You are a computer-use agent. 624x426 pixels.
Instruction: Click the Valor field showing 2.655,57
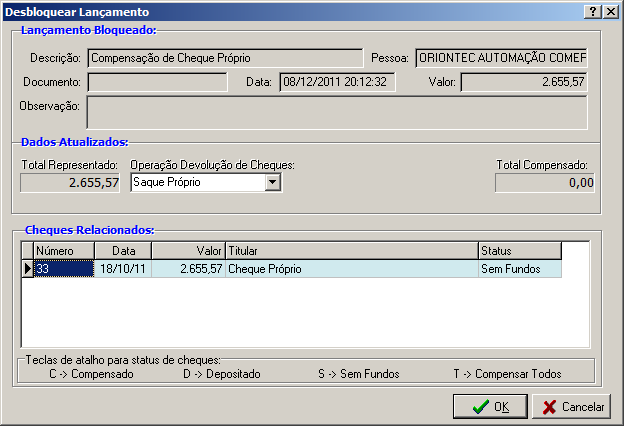tap(525, 81)
